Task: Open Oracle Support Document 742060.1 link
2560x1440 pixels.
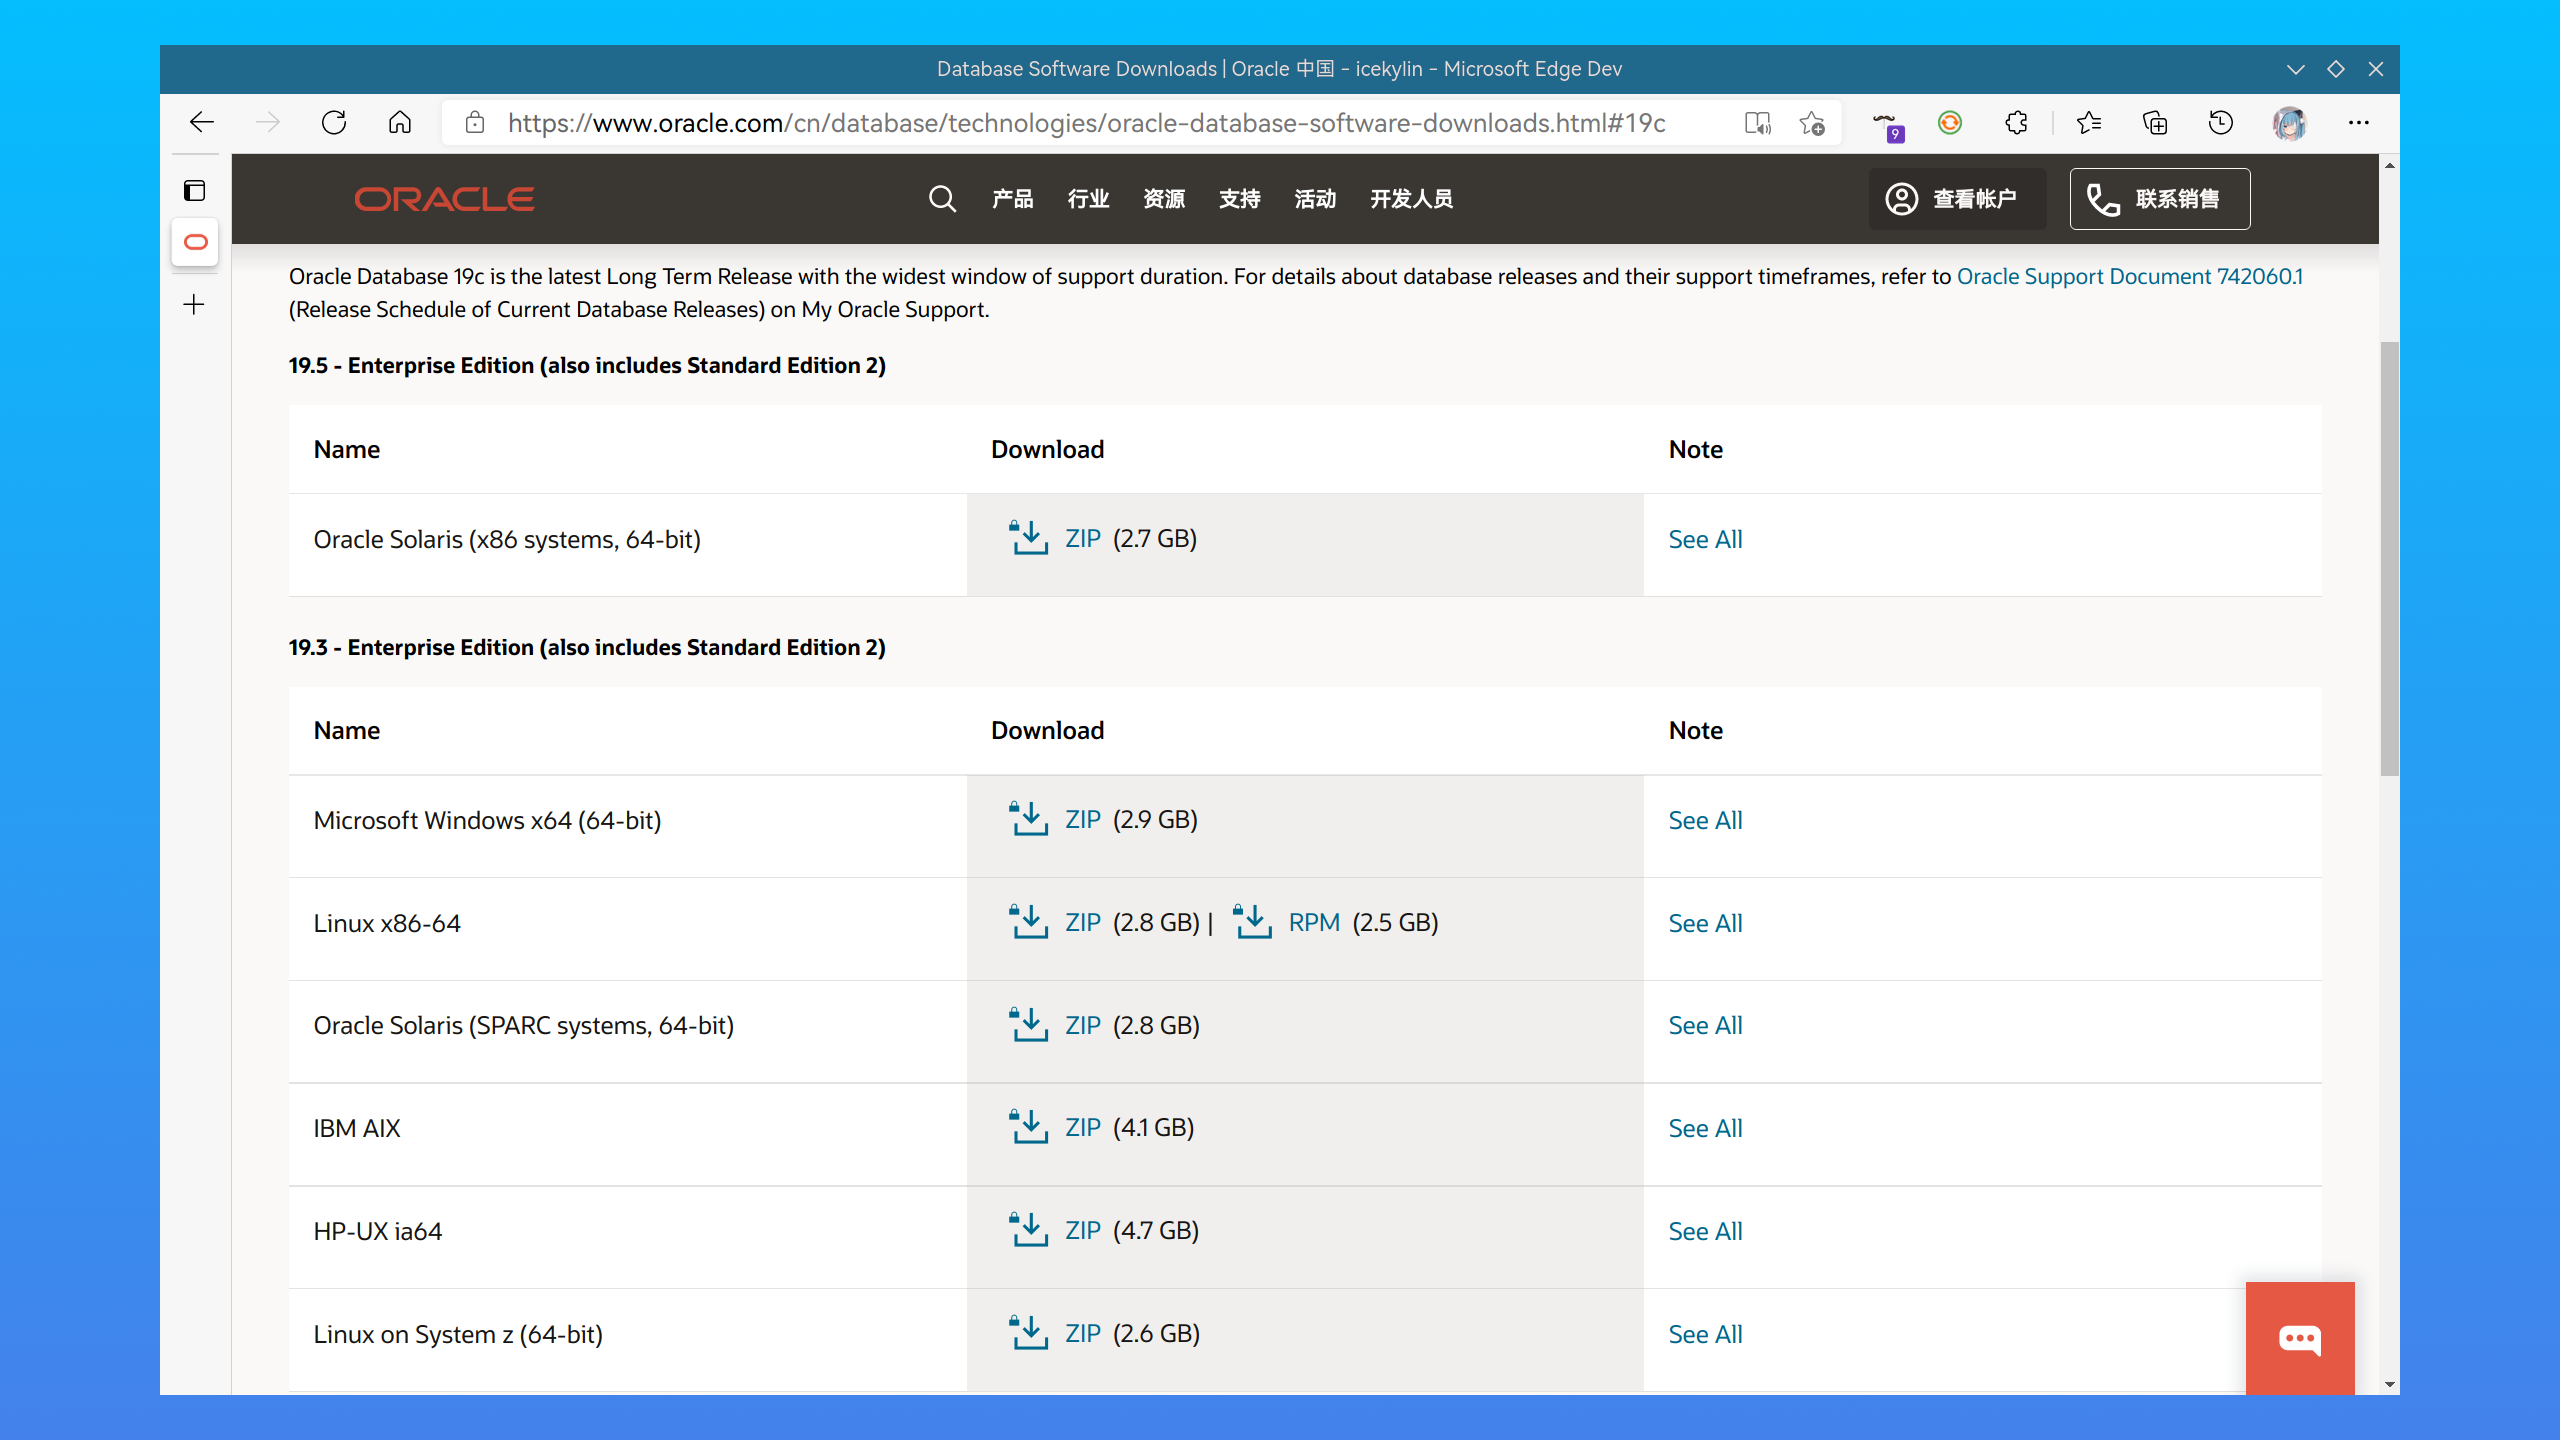Action: point(2129,276)
